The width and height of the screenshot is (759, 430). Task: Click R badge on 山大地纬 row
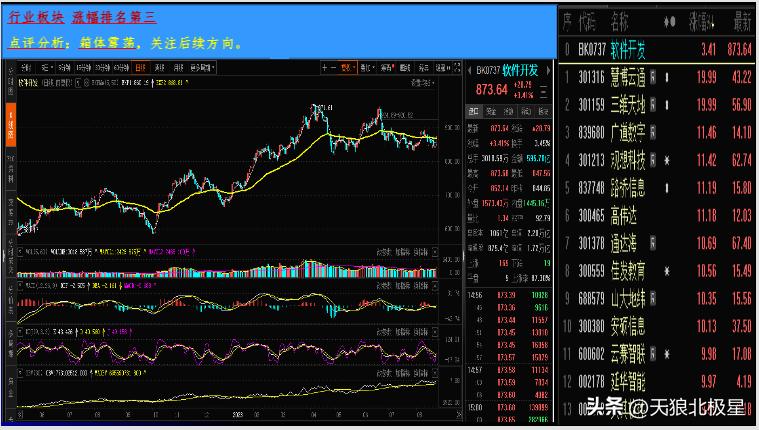coord(653,299)
